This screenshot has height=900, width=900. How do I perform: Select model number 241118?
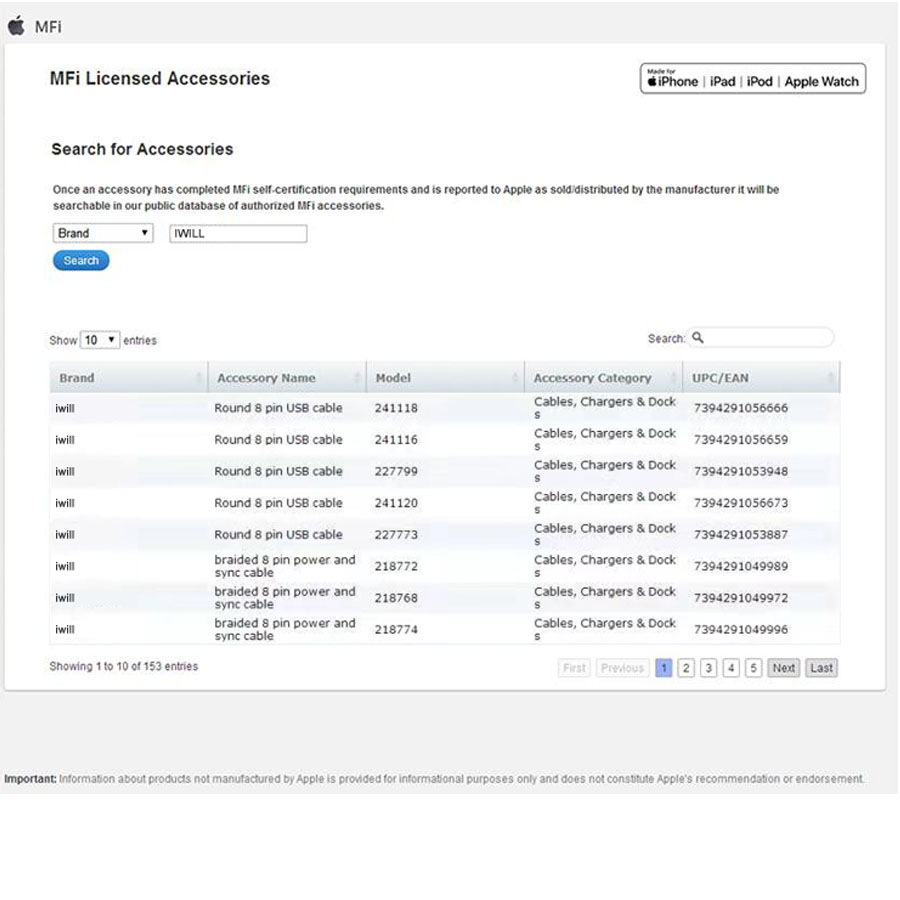click(396, 408)
